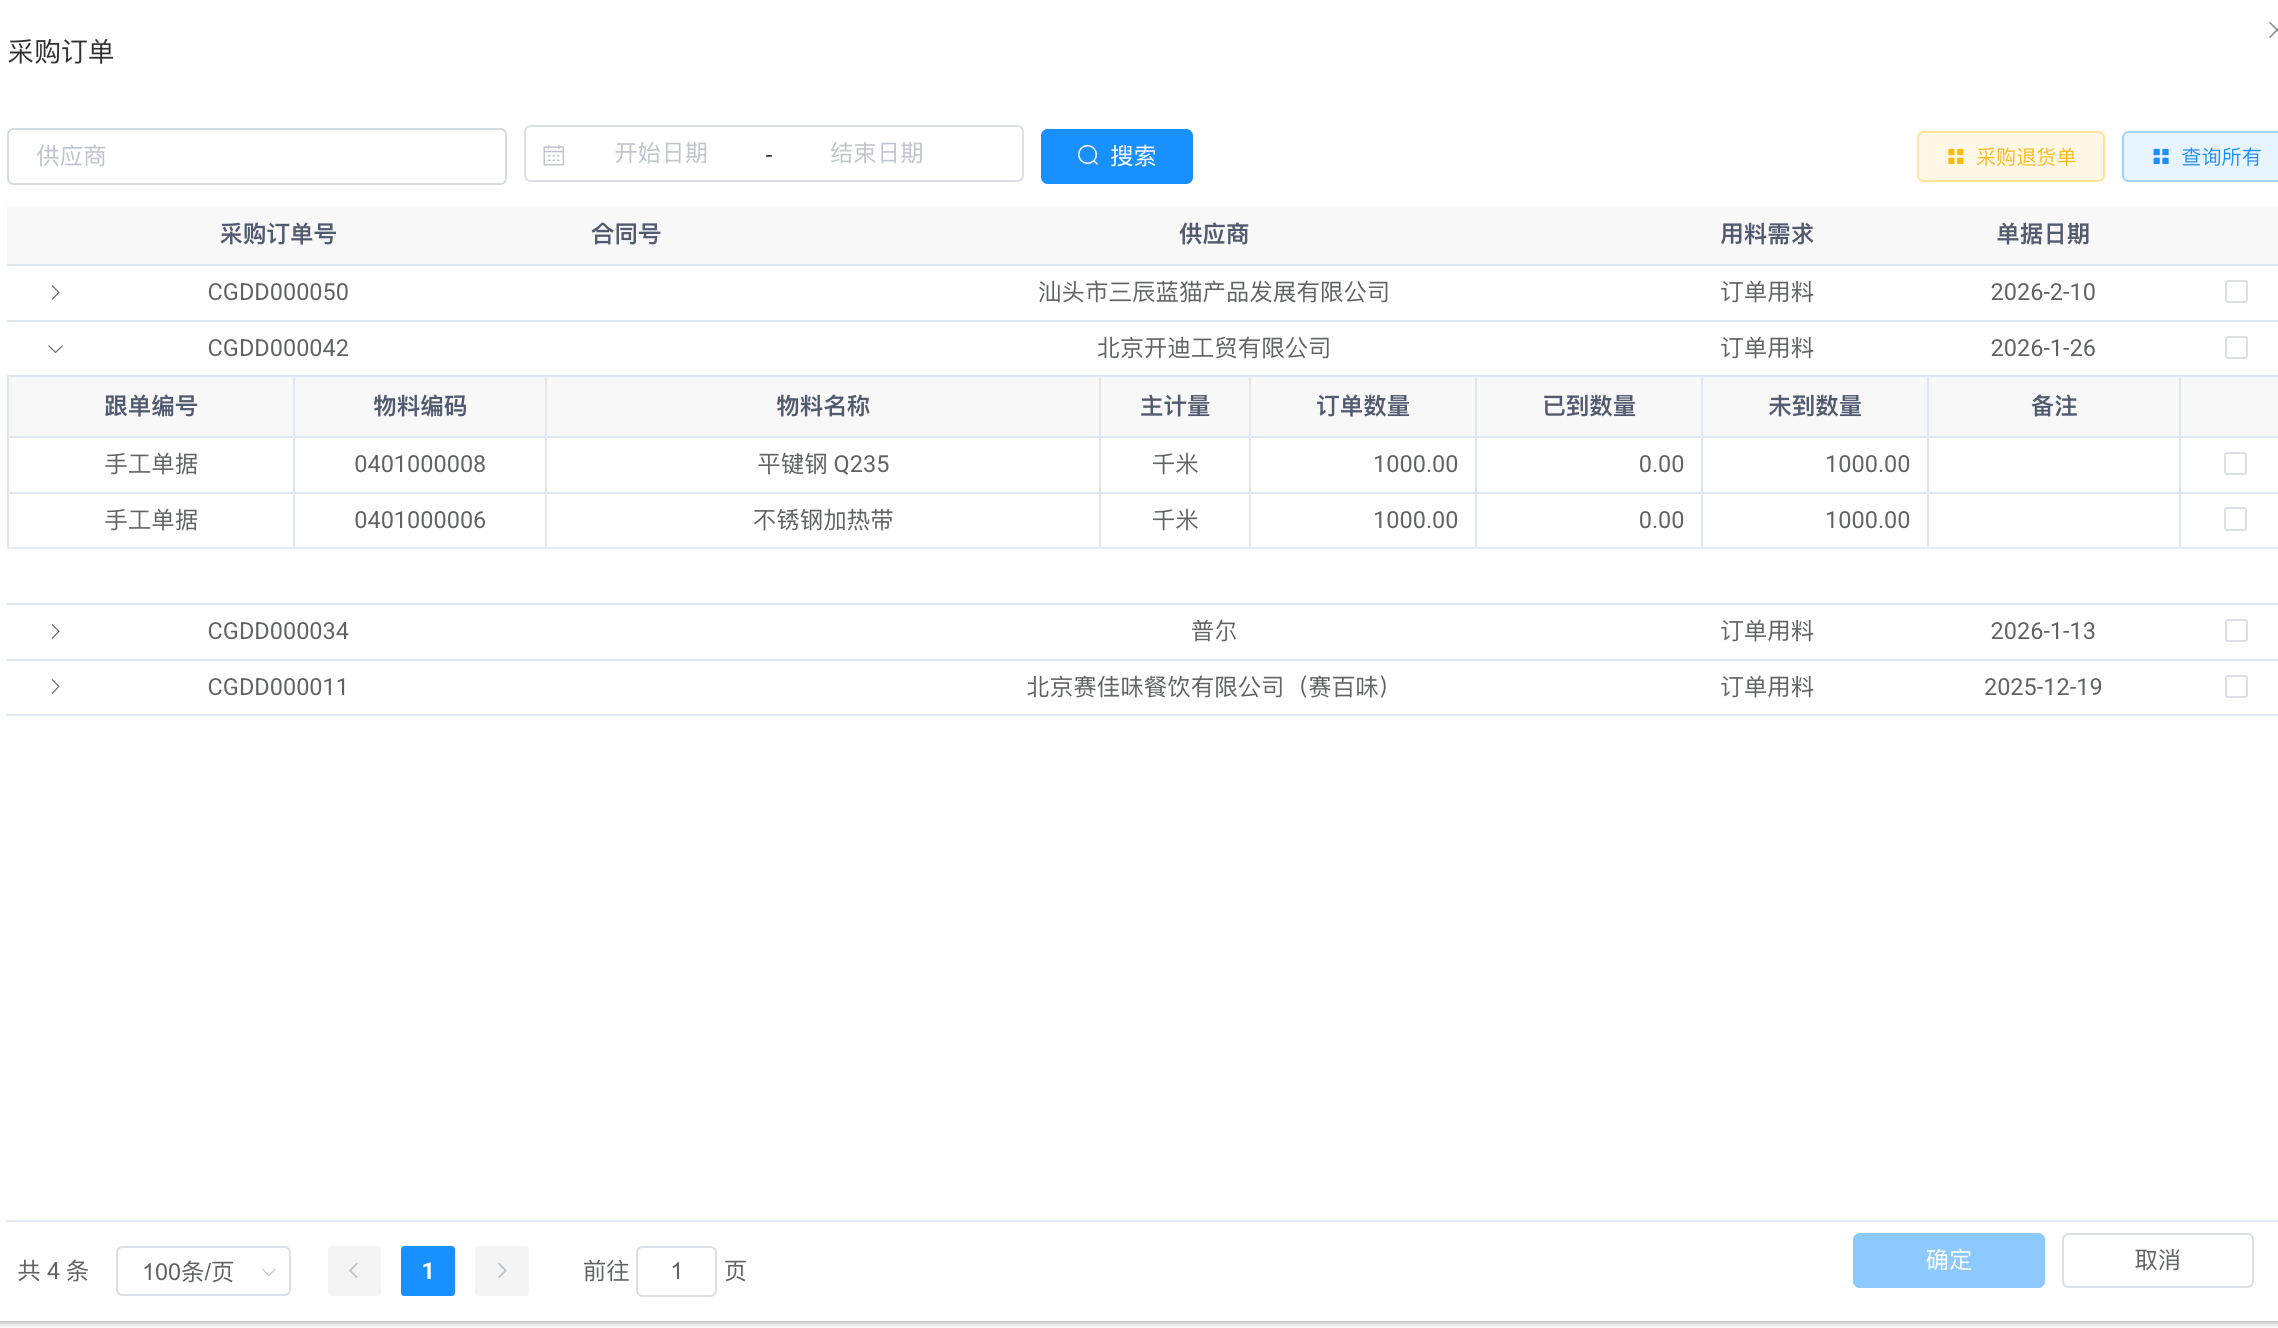Click page number 1 in pagination

(x=427, y=1270)
